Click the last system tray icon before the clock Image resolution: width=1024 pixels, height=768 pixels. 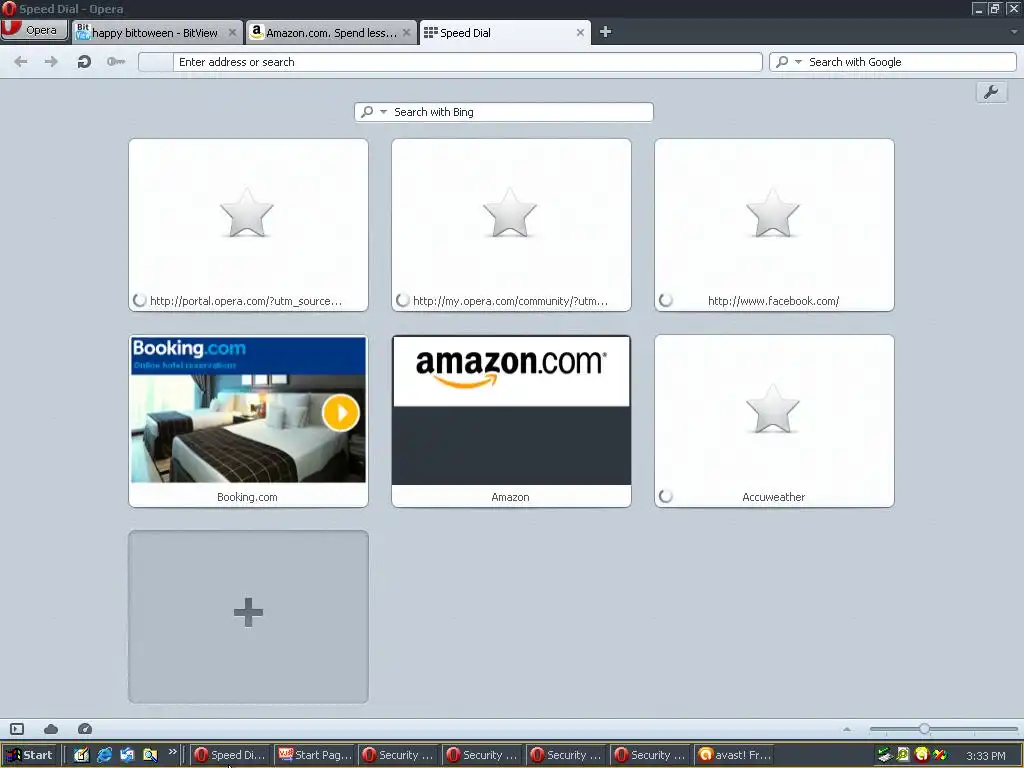pyautogui.click(x=940, y=755)
